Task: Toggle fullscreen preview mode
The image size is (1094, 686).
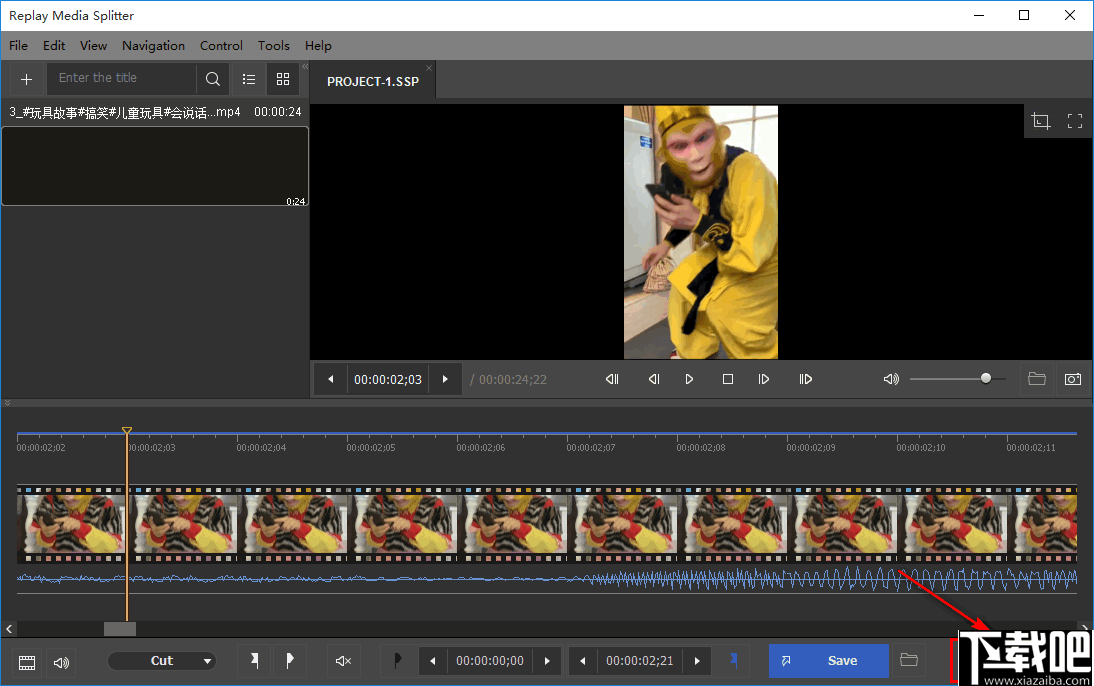Action: 1074,121
